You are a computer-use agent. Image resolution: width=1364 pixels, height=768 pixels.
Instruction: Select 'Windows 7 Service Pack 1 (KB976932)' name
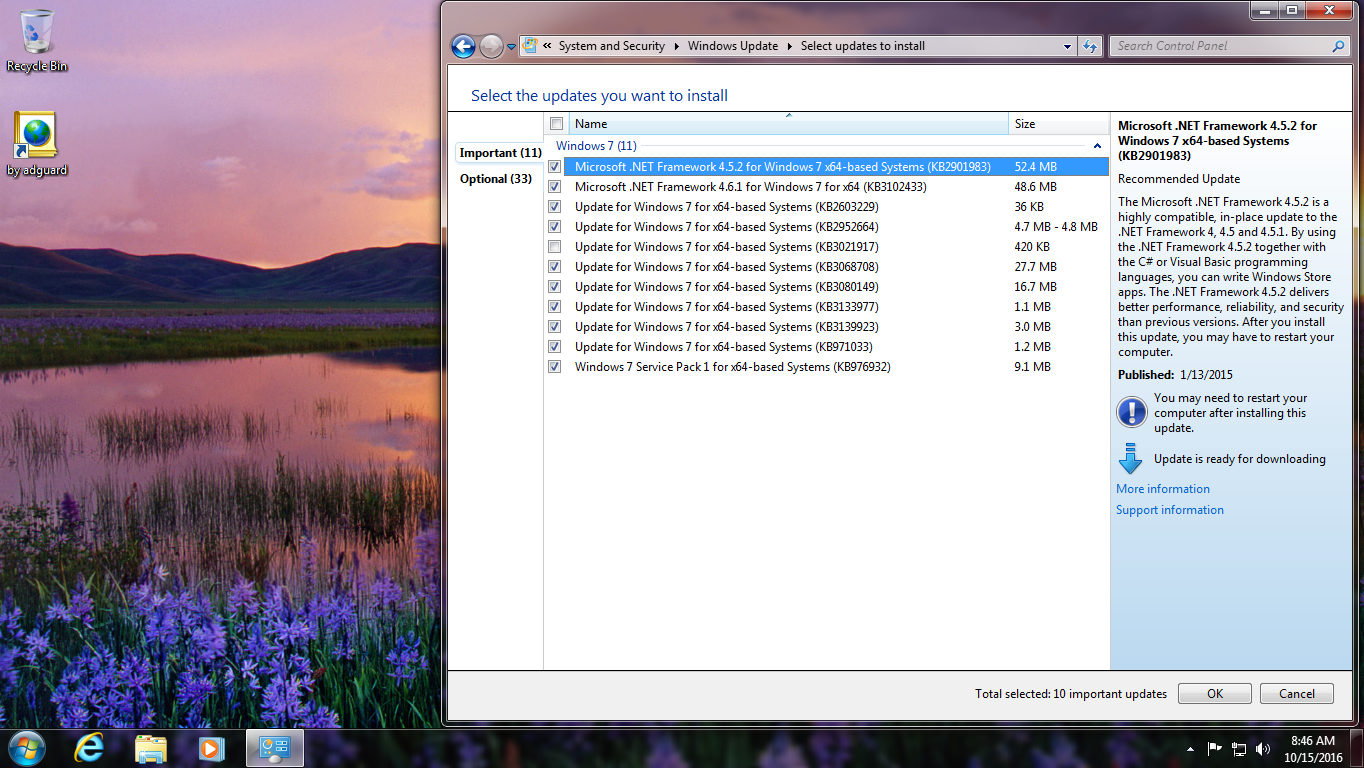click(x=733, y=367)
